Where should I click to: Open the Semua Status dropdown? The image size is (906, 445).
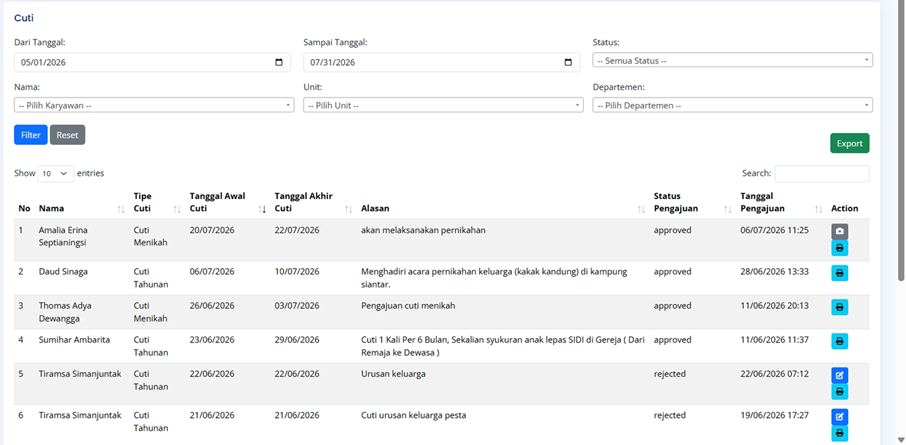coord(732,60)
